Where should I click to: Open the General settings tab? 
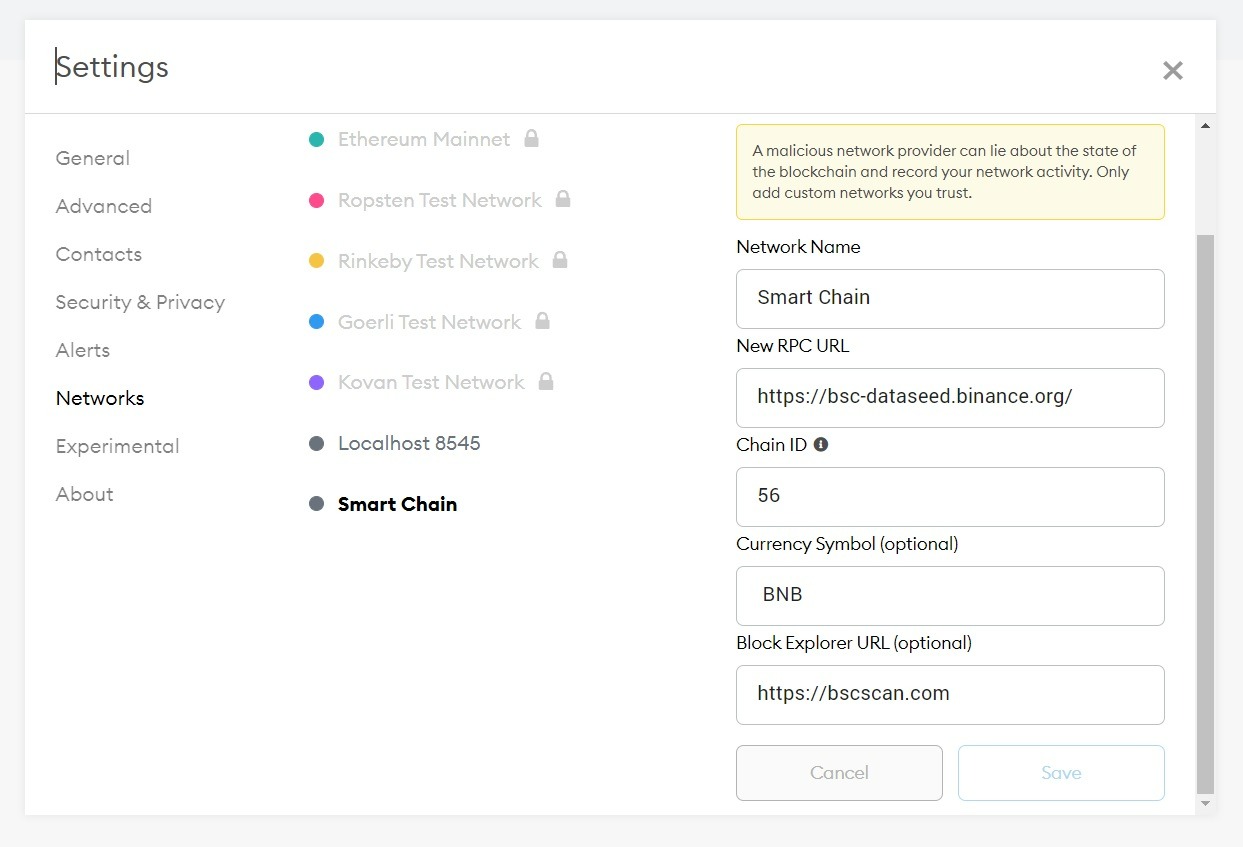[x=93, y=158]
